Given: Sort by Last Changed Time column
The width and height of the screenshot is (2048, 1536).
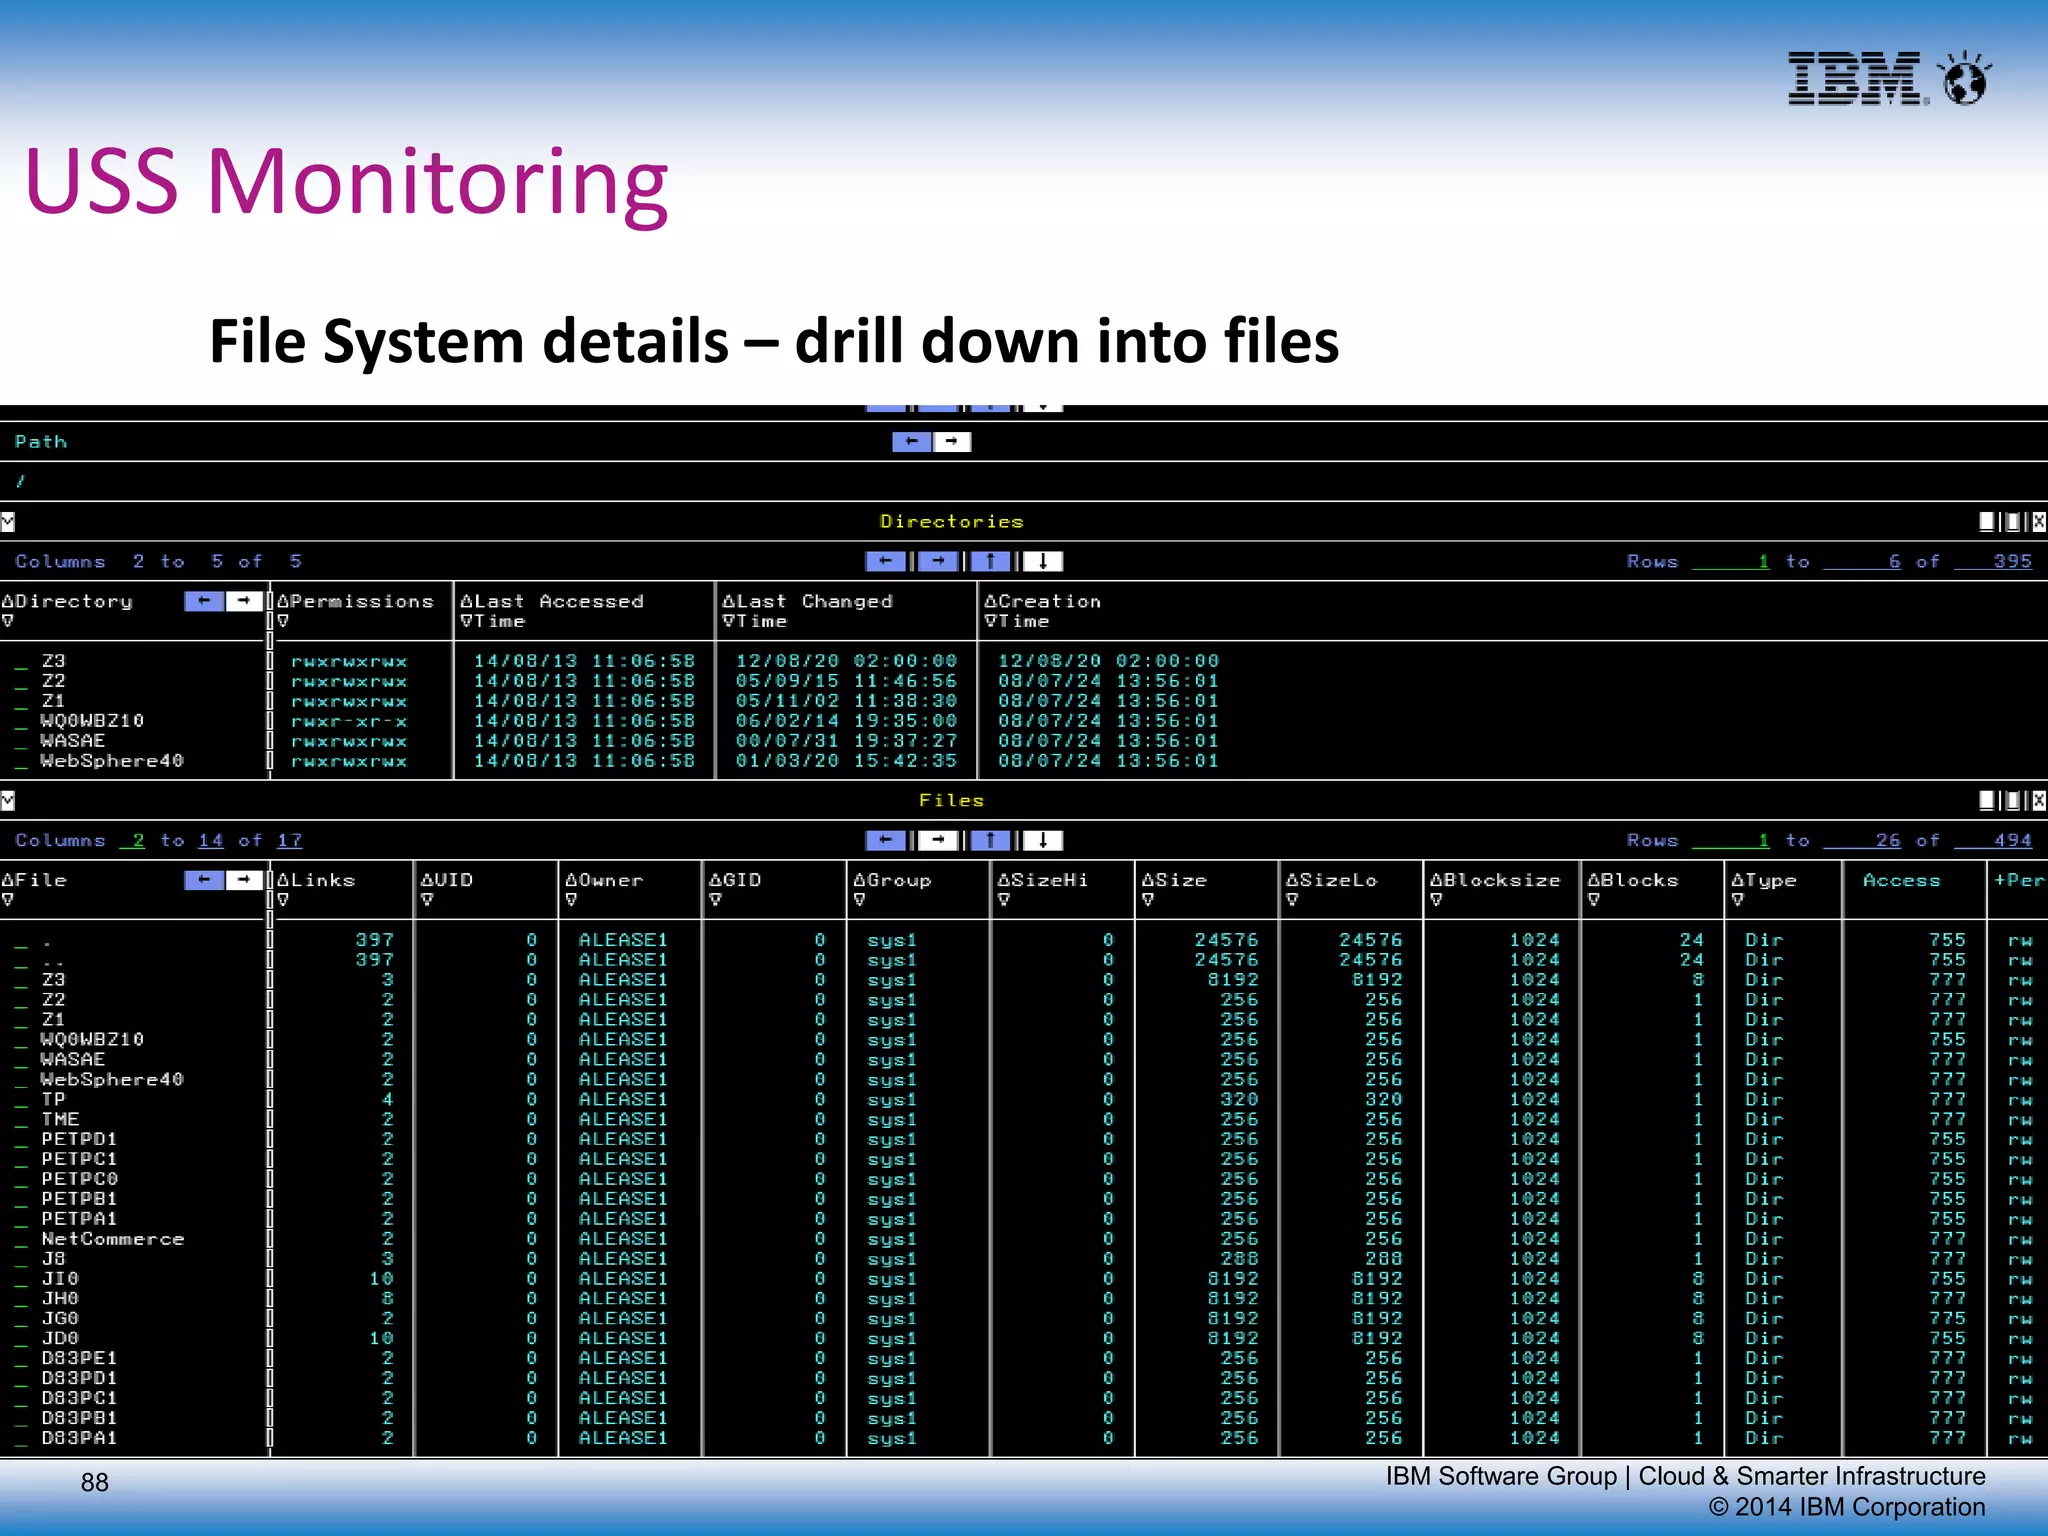Looking at the screenshot, I should 807,610.
